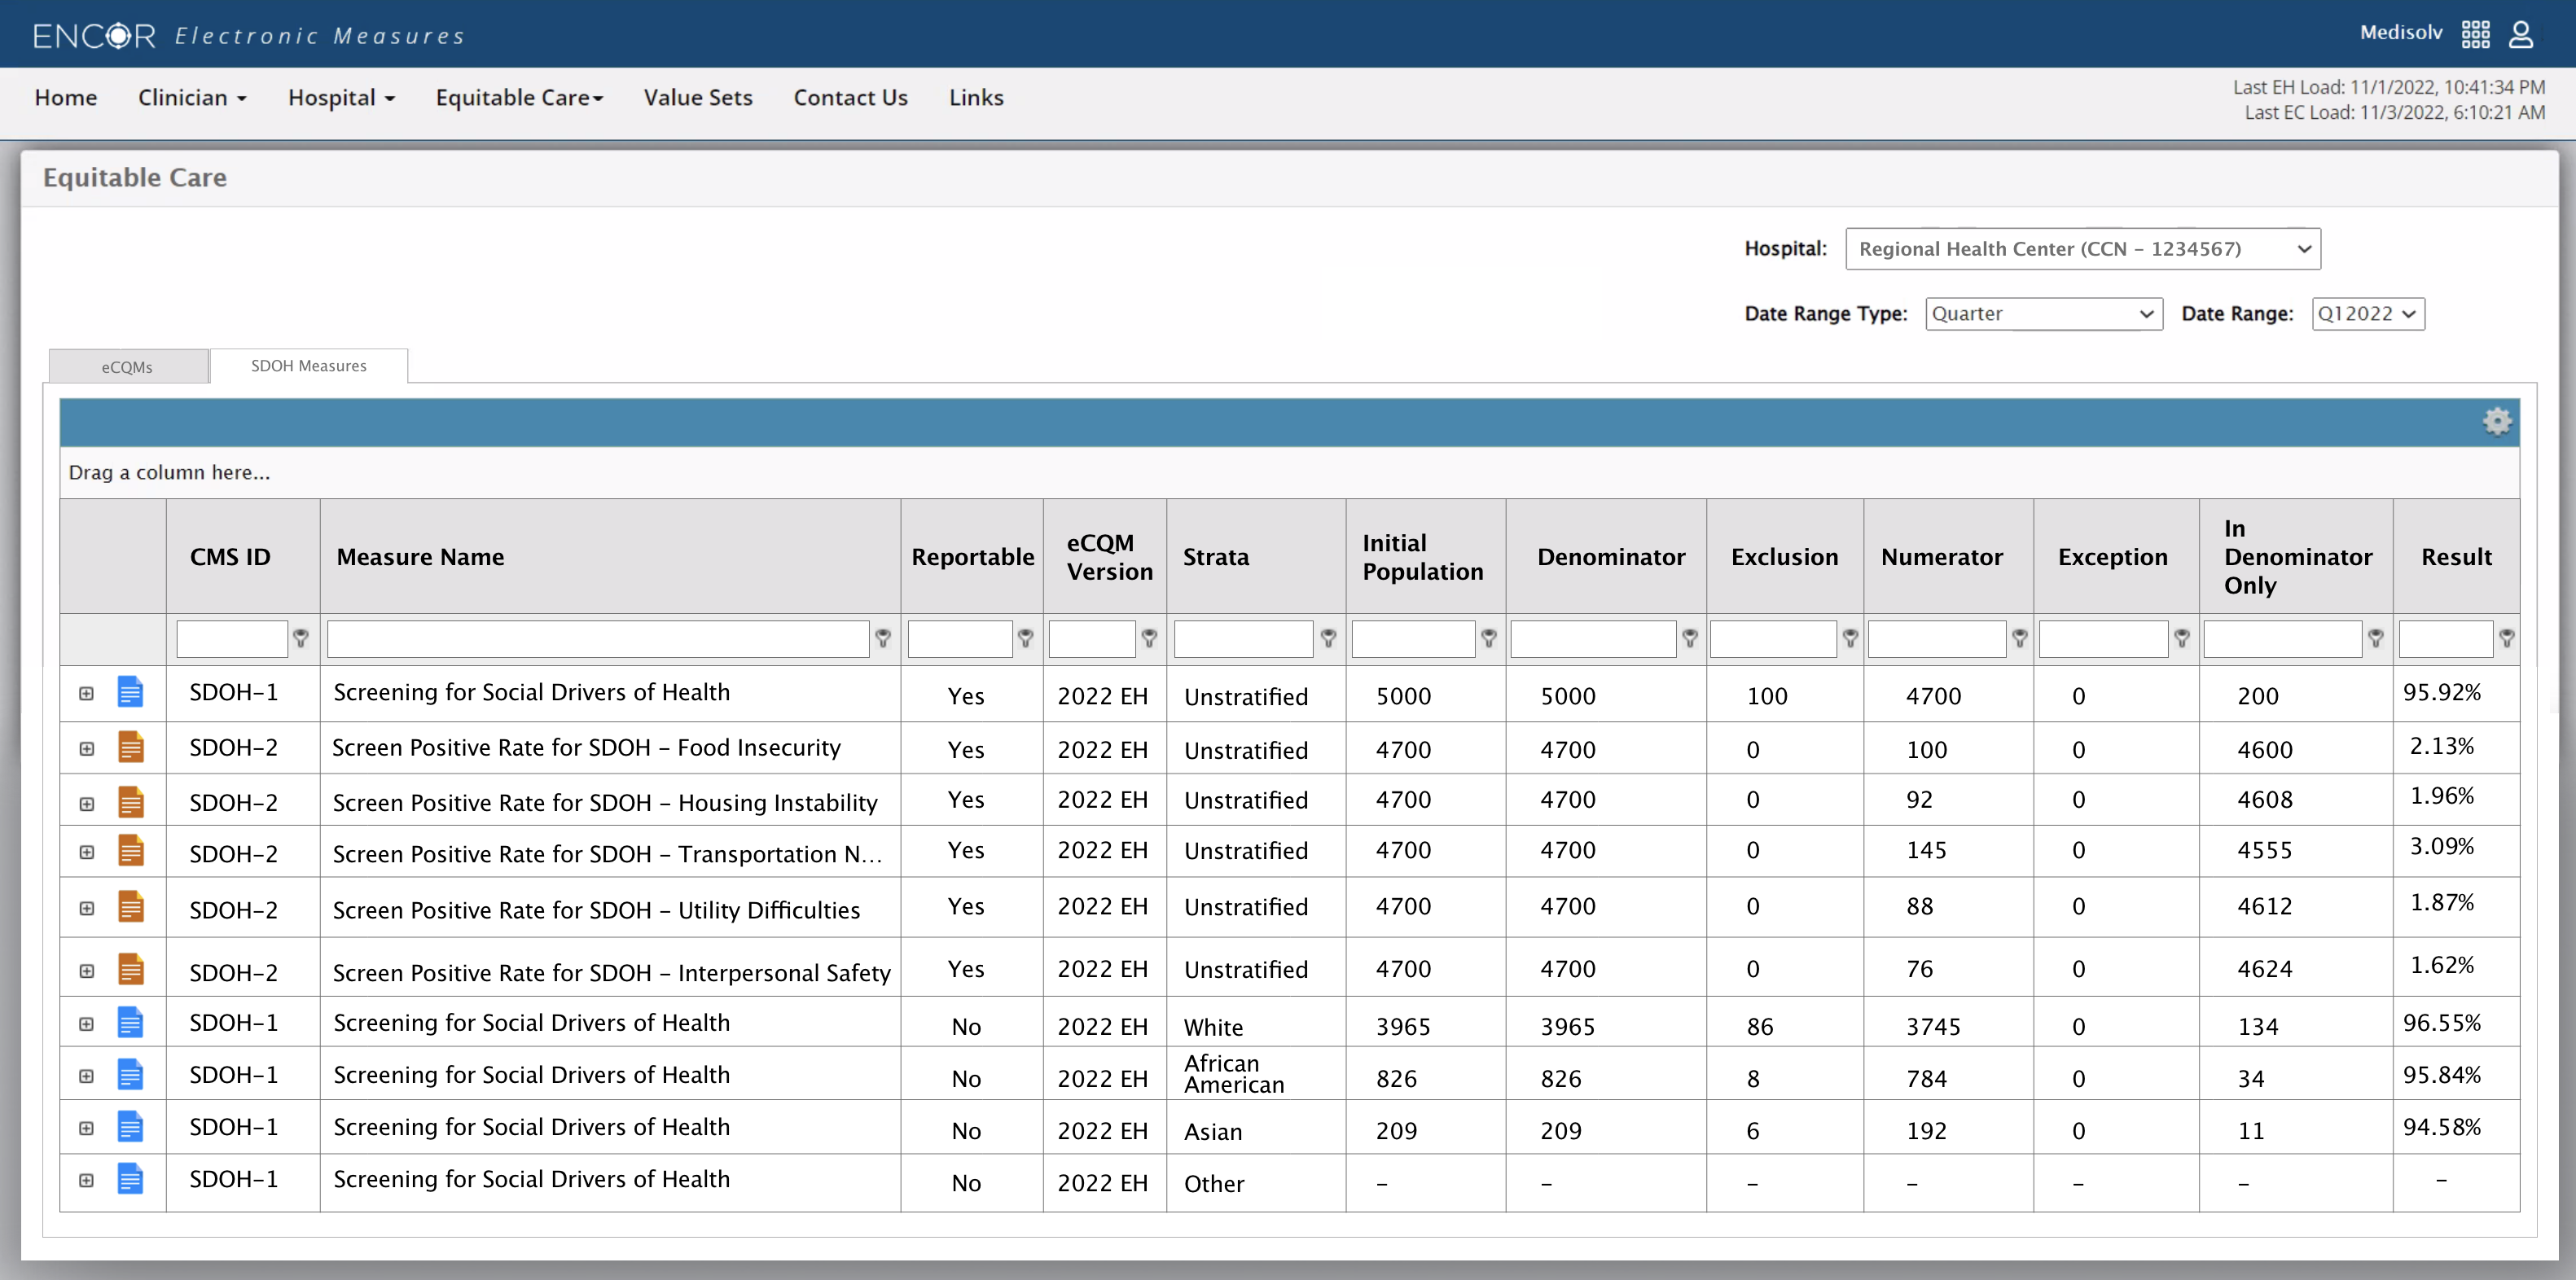The image size is (2576, 1280).
Task: Switch to the eCQMs tab
Action: tap(126, 365)
